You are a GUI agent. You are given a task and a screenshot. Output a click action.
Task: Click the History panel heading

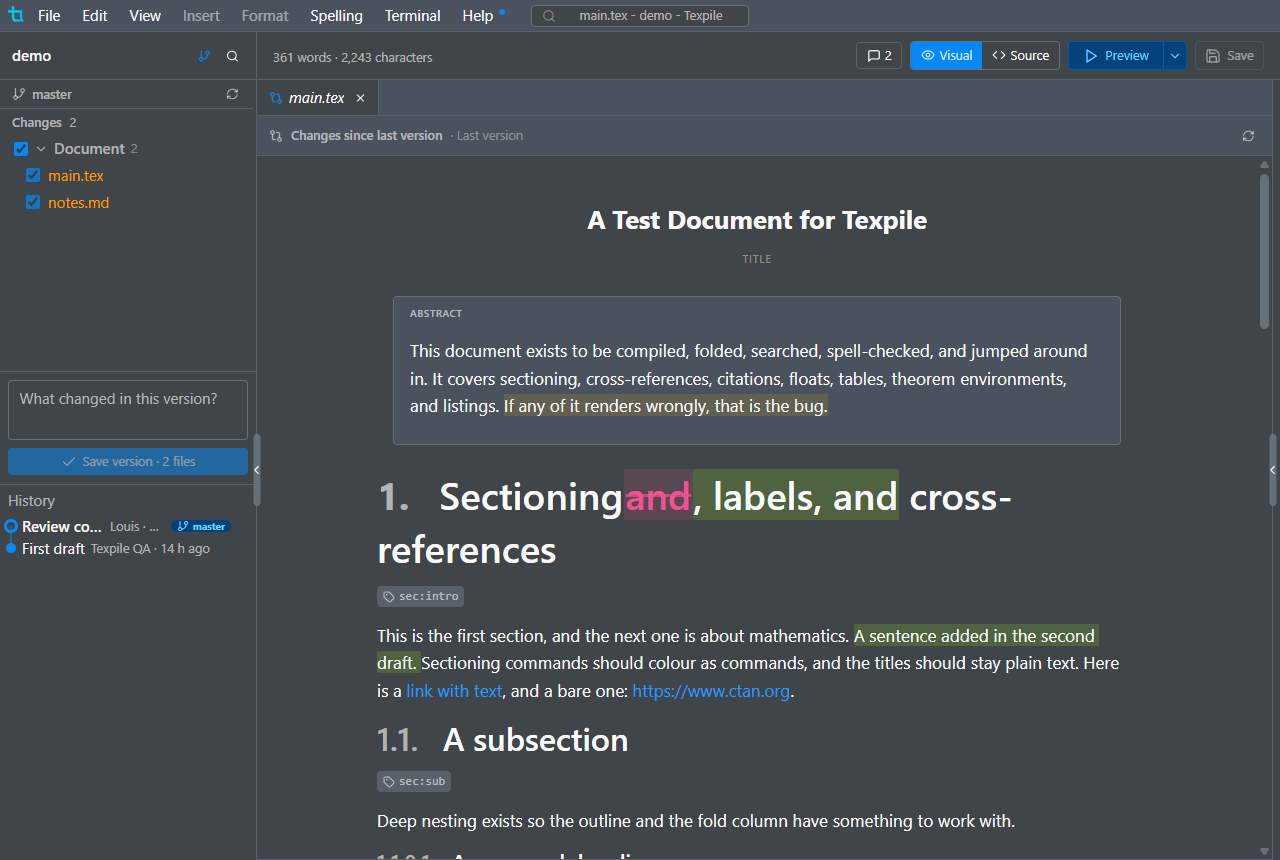31,501
